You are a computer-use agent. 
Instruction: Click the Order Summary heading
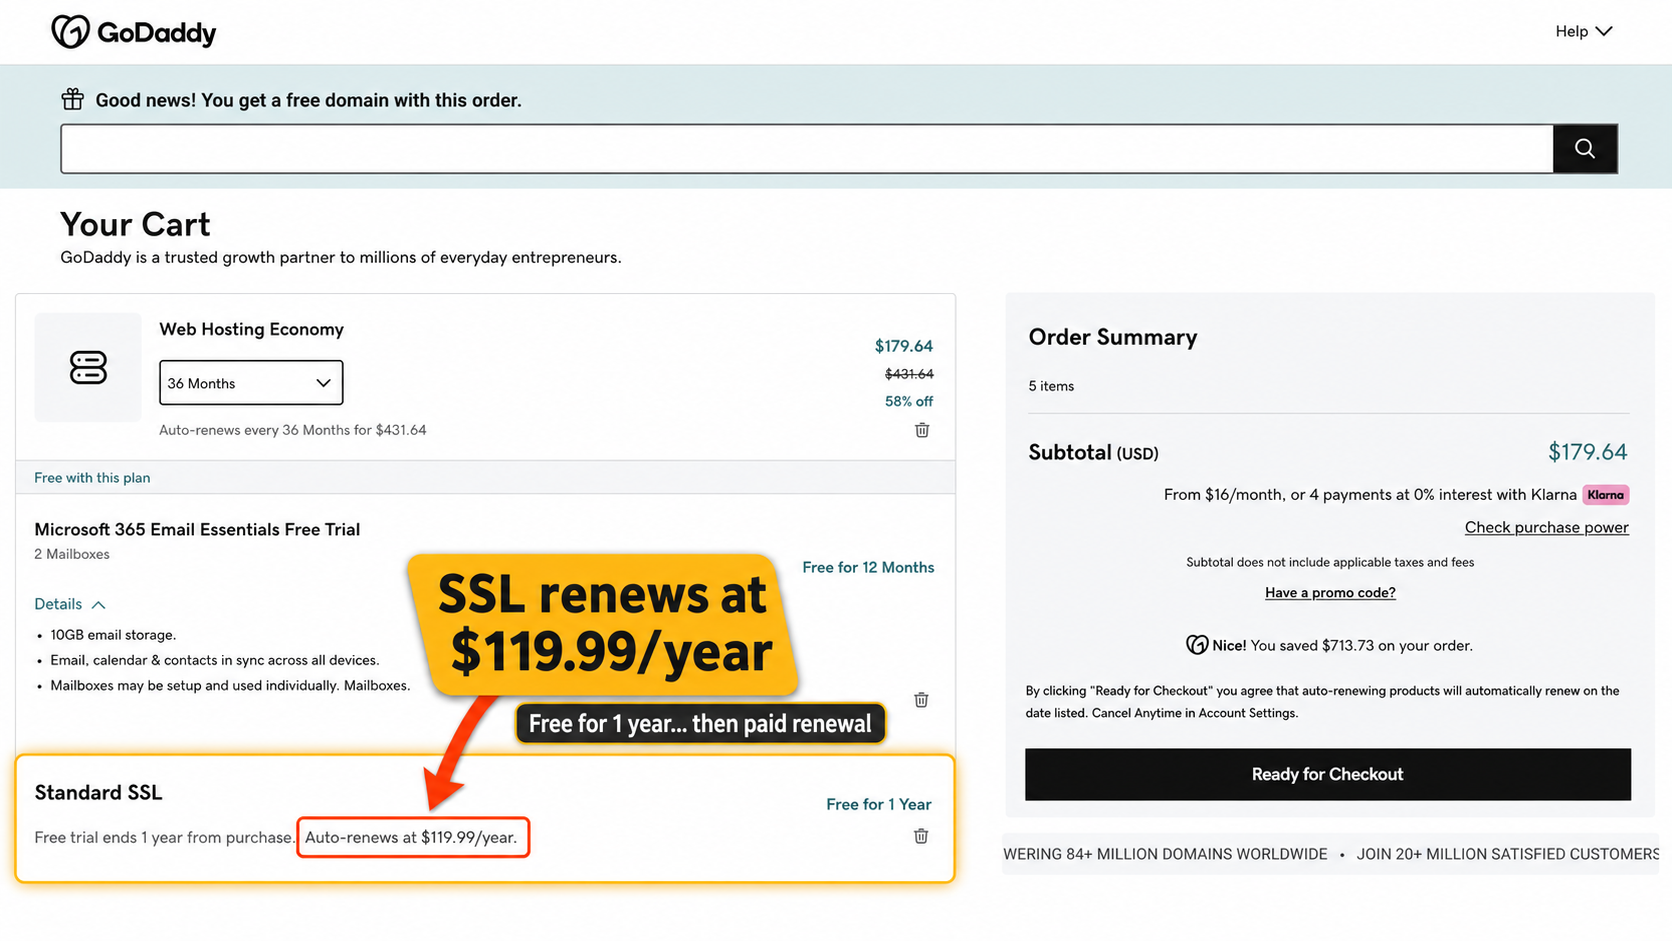(x=1112, y=337)
